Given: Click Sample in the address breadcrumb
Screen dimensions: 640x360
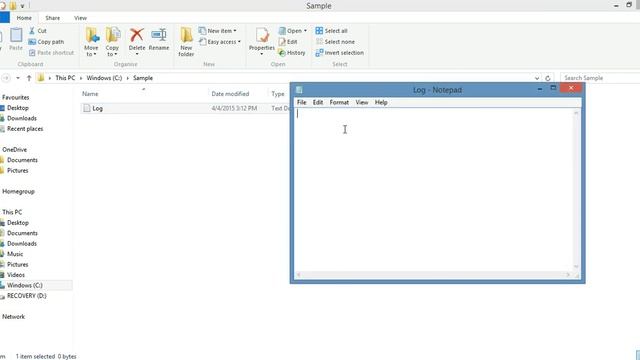Looking at the screenshot, I should pyautogui.click(x=143, y=78).
